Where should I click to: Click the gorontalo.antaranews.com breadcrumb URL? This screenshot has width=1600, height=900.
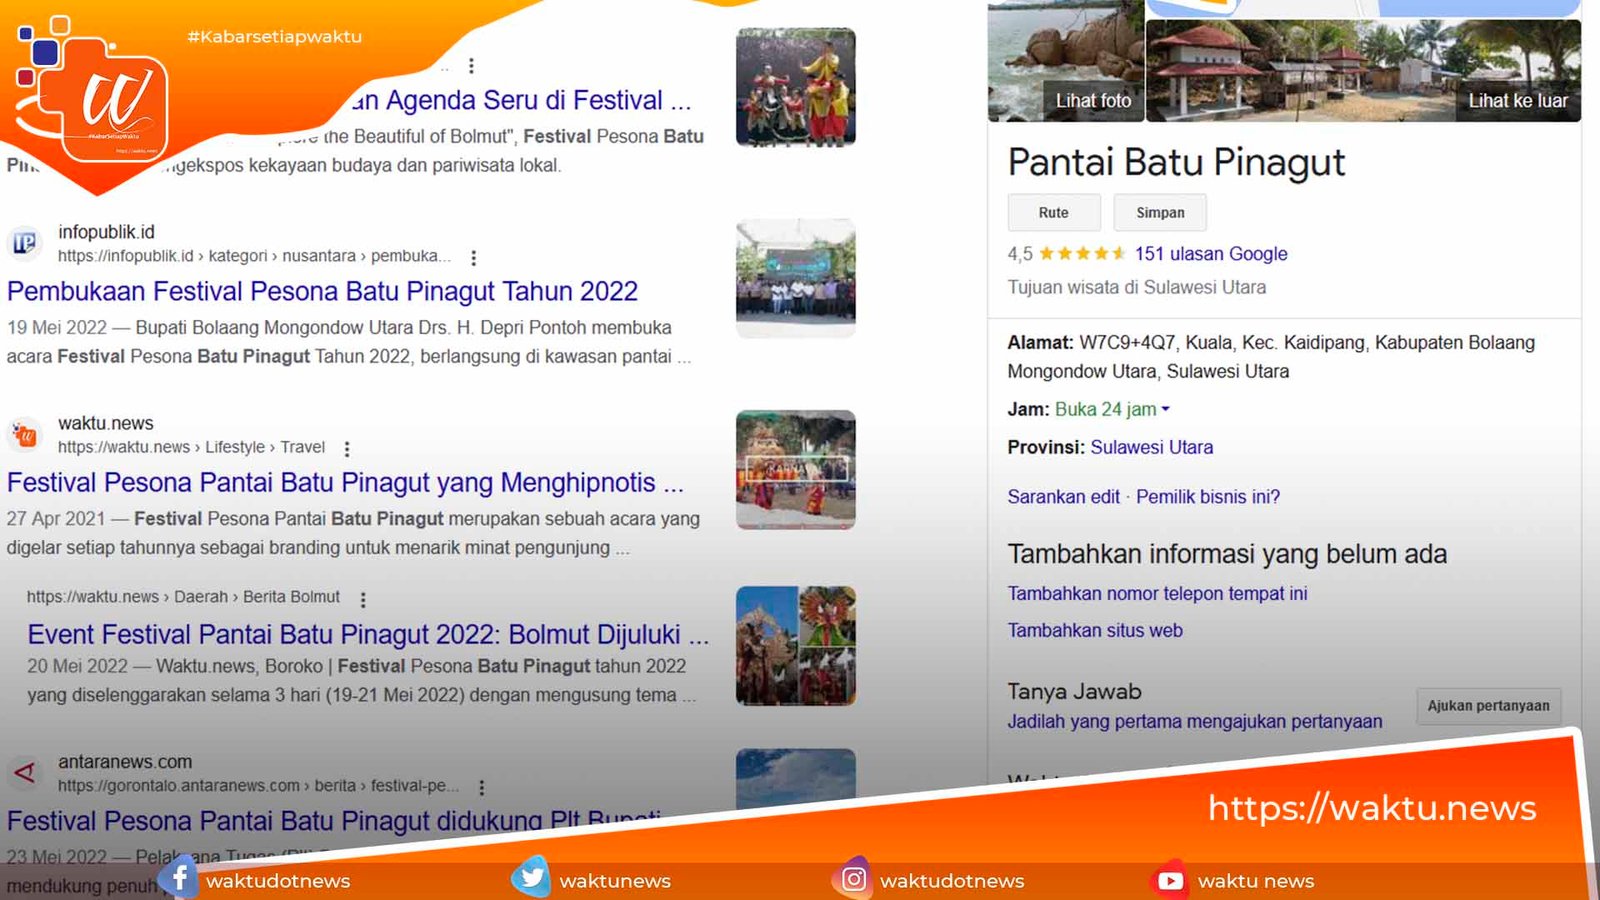[258, 786]
